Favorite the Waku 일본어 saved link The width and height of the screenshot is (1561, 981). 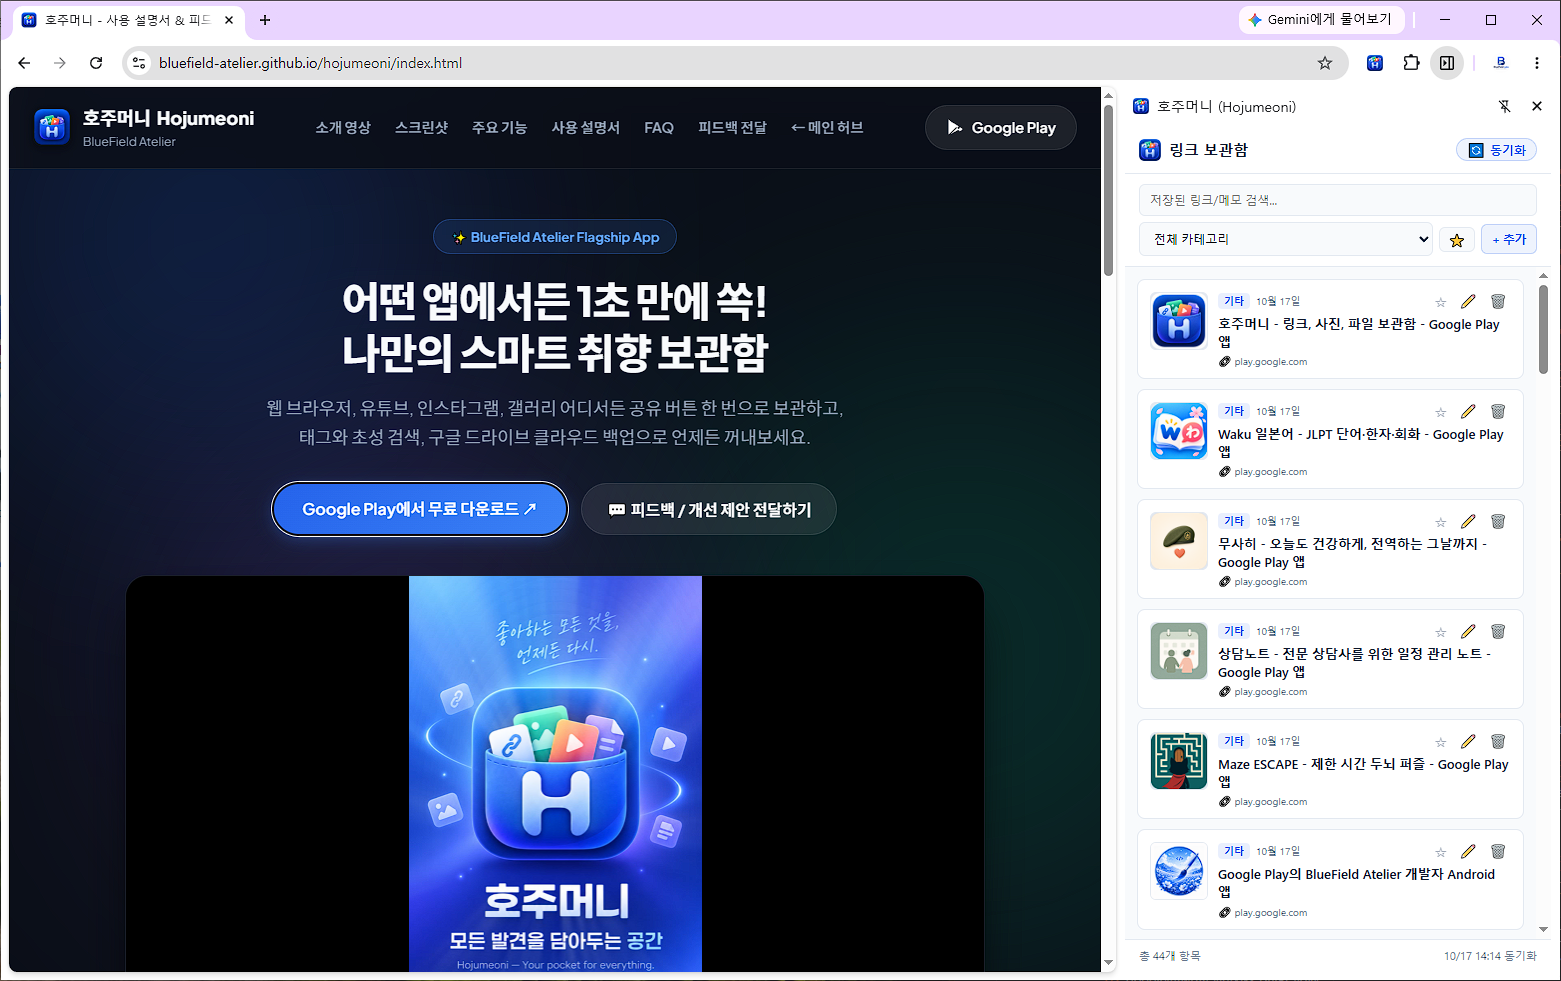(x=1440, y=412)
